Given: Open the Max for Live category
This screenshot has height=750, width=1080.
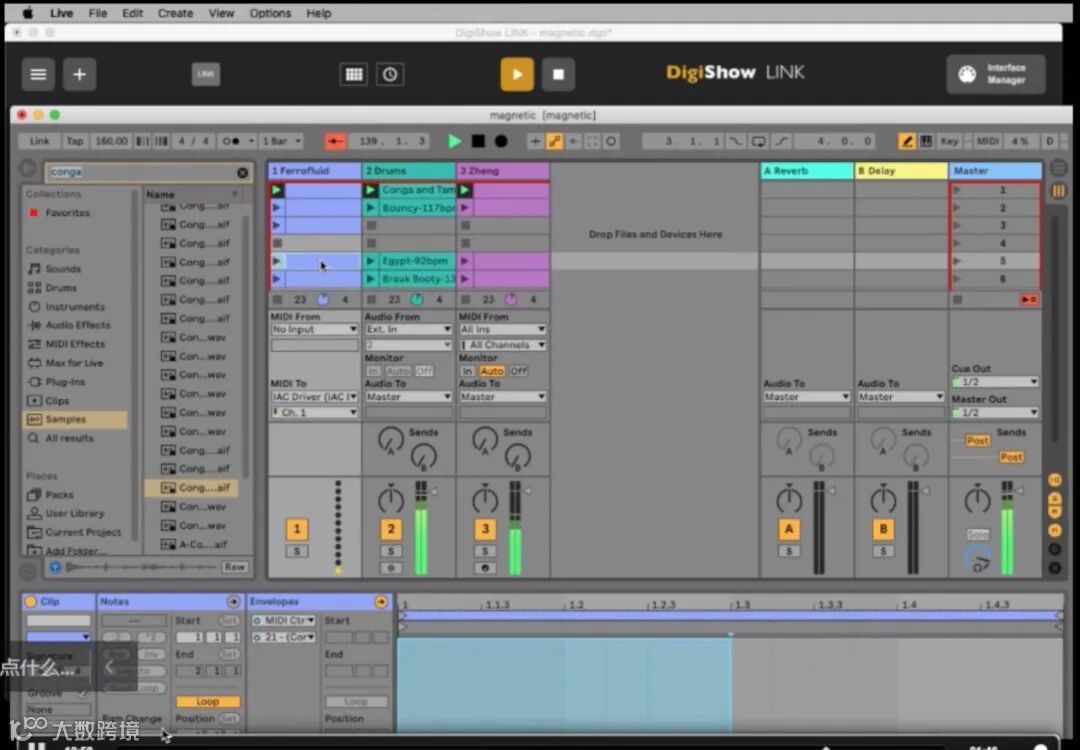Looking at the screenshot, I should (x=74, y=363).
